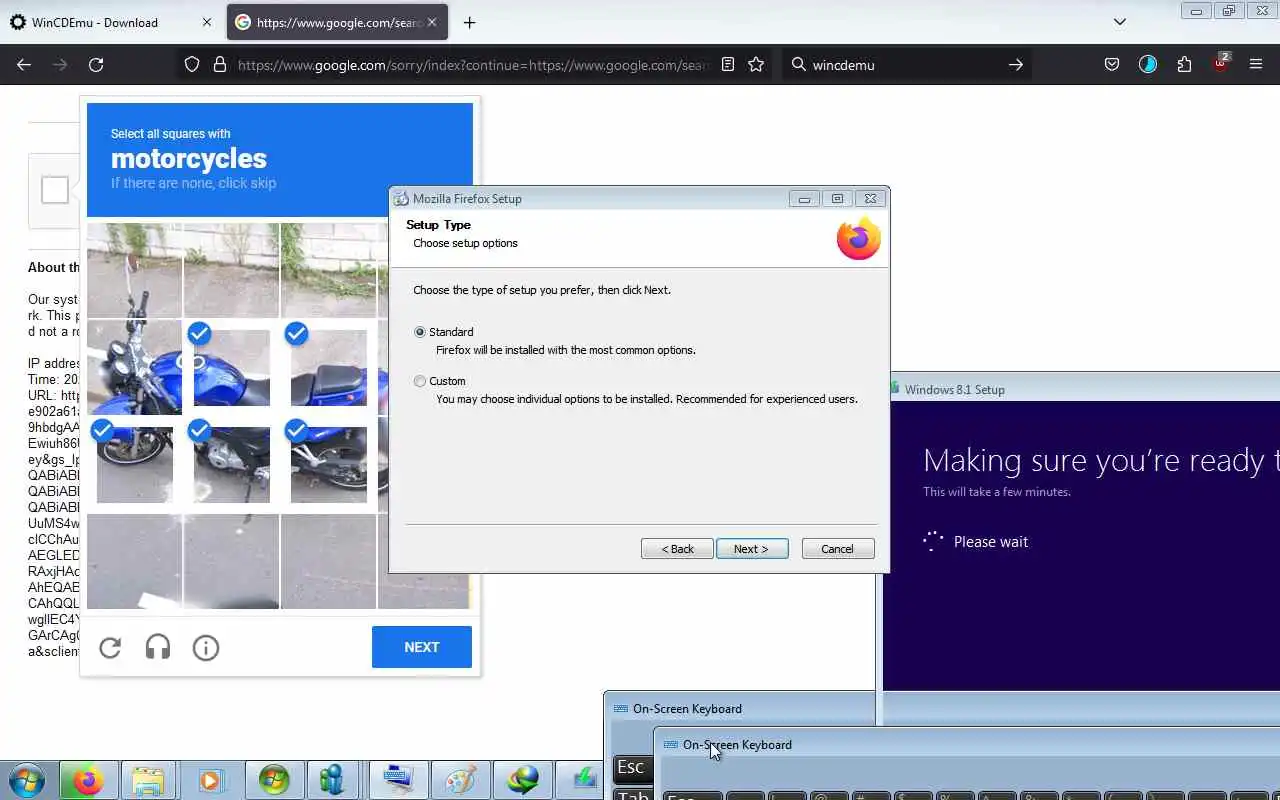Screen dimensions: 1280x800
Task: Click the blue NEXT captcha button
Action: pos(422,647)
